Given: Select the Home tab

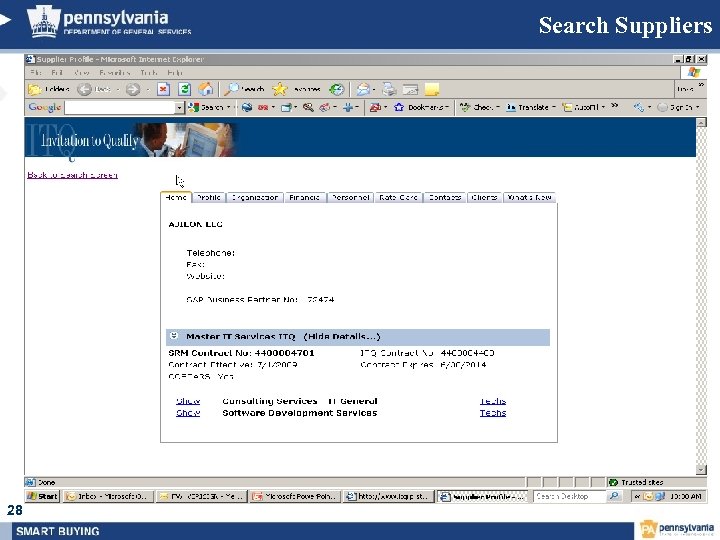Looking at the screenshot, I should [176, 197].
